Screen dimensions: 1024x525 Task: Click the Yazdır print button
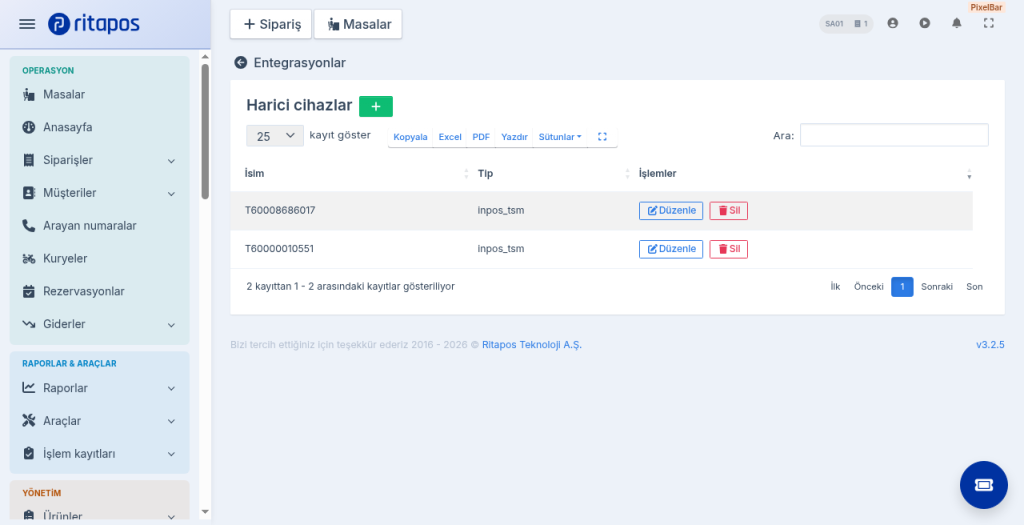(x=514, y=136)
